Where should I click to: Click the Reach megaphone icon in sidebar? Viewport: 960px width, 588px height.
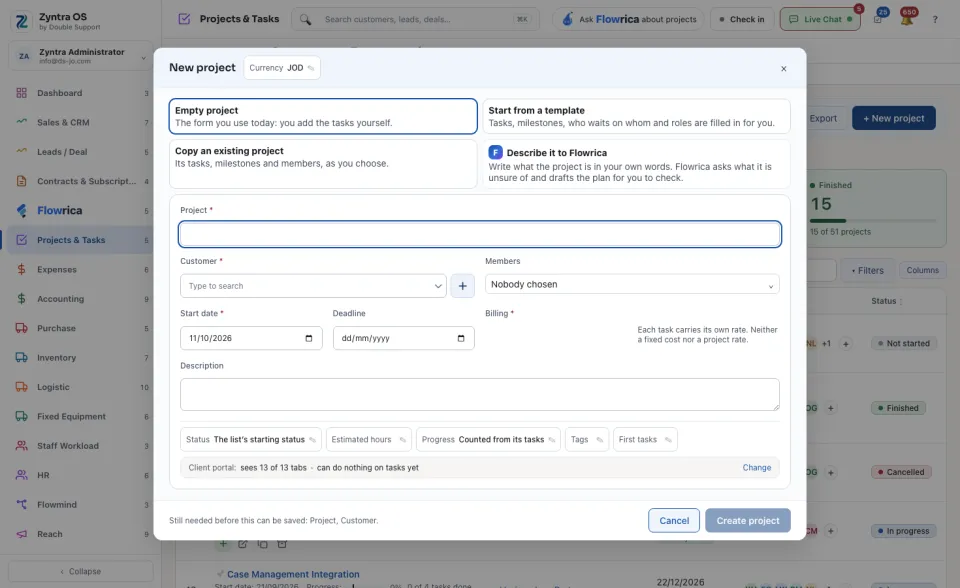[21, 534]
